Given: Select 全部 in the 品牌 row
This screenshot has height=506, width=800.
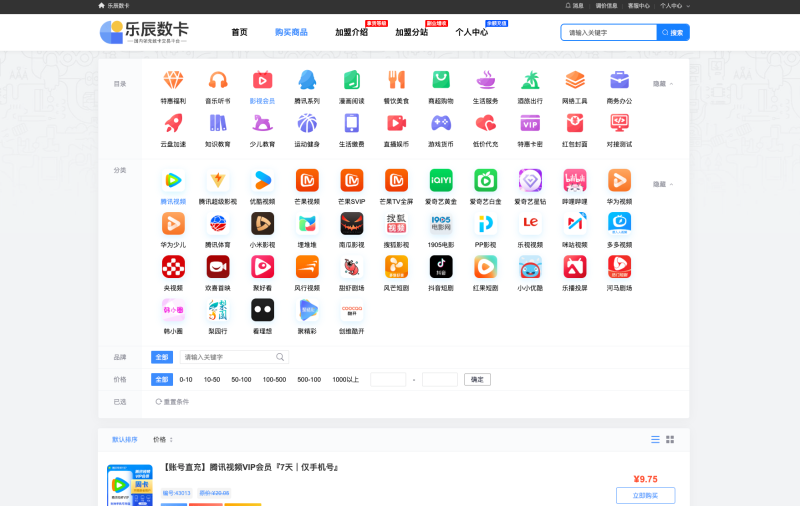Looking at the screenshot, I should pos(162,357).
